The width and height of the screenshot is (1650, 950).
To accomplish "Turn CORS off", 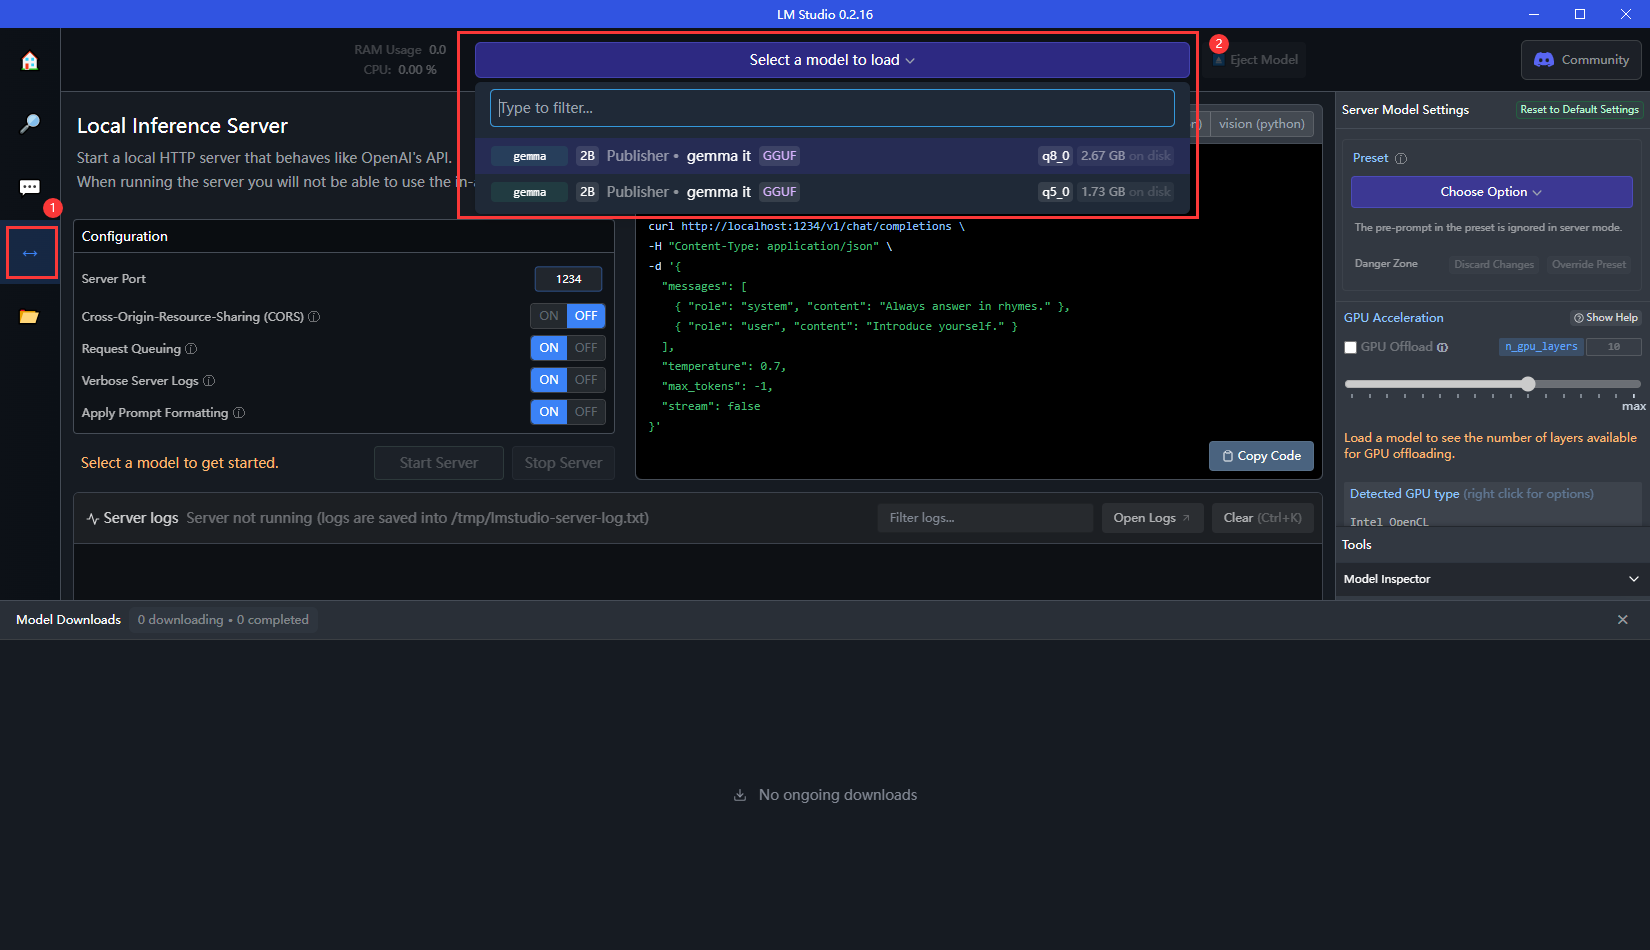I will point(586,316).
